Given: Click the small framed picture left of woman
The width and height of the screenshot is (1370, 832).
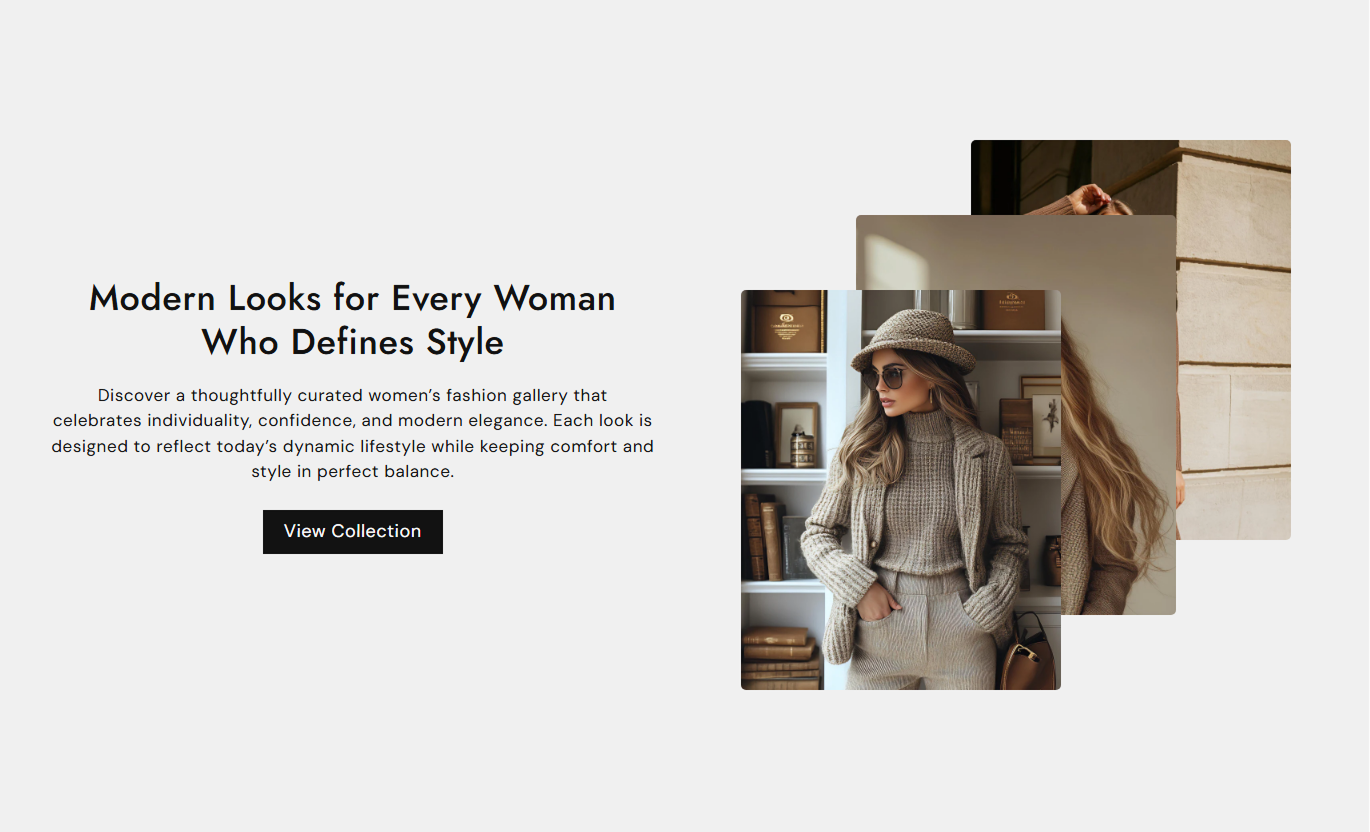Looking at the screenshot, I should [x=797, y=434].
